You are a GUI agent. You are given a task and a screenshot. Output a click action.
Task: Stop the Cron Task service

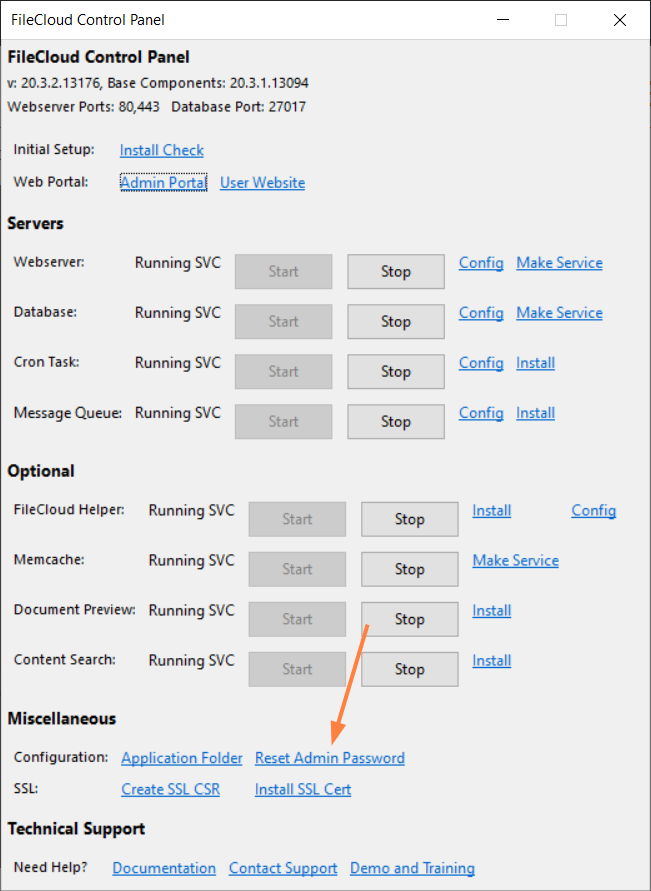click(395, 371)
